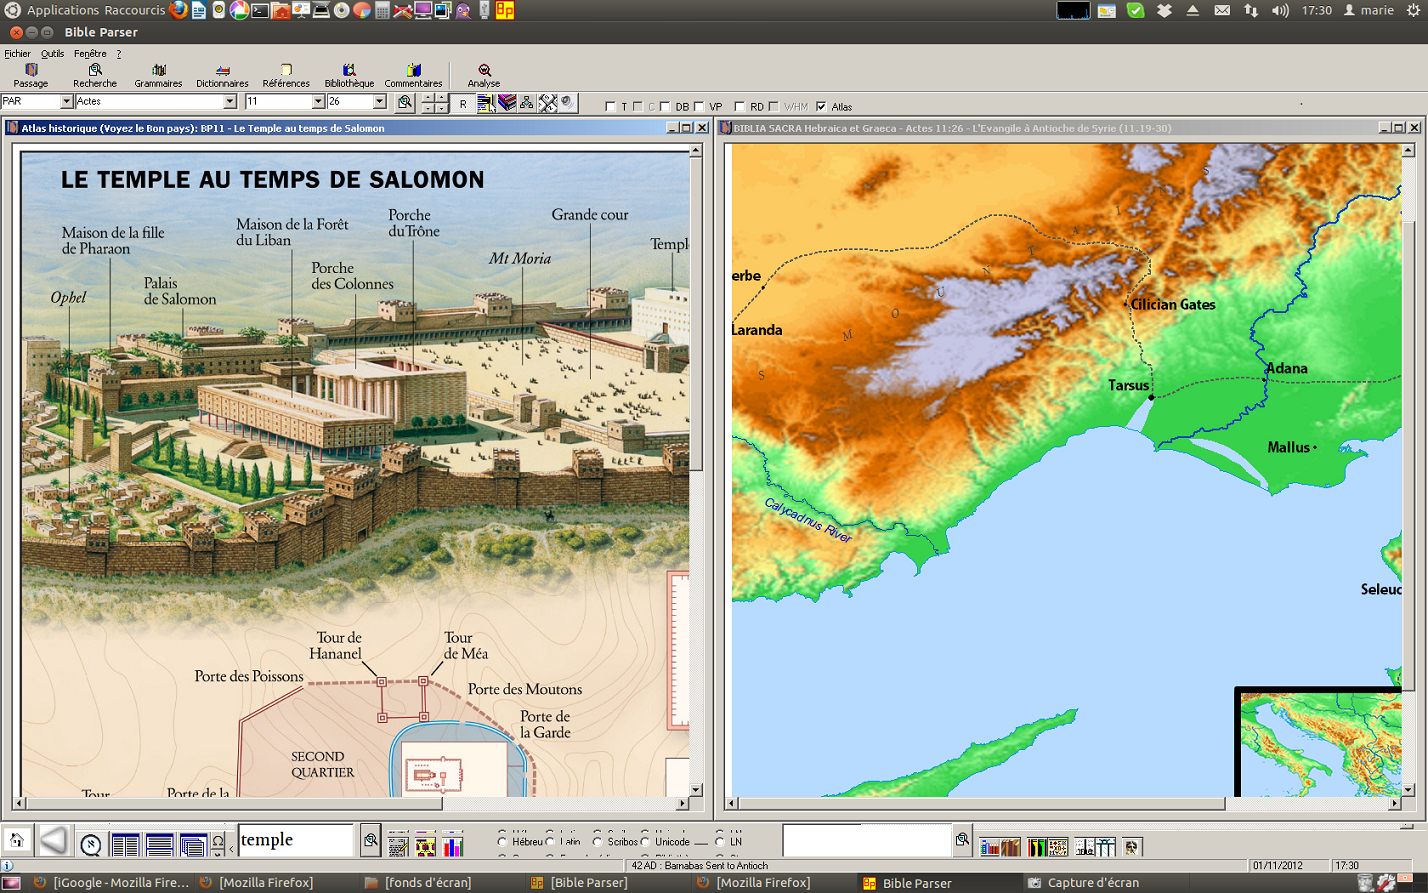1428x893 pixels.
Task: Toggle the DB checkbox
Action: click(x=665, y=106)
